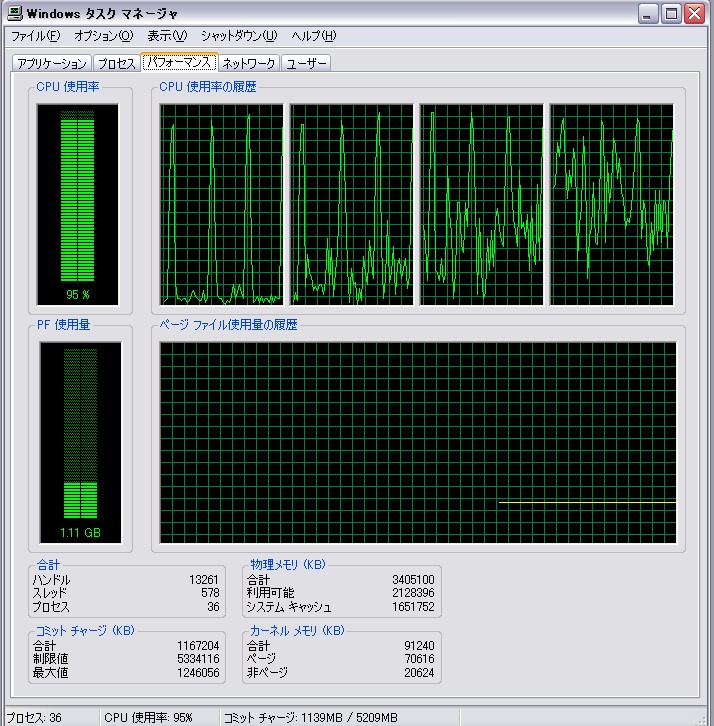Click the コミット チャージ 合計 value 1167204
The image size is (714, 726).
[x=198, y=645]
